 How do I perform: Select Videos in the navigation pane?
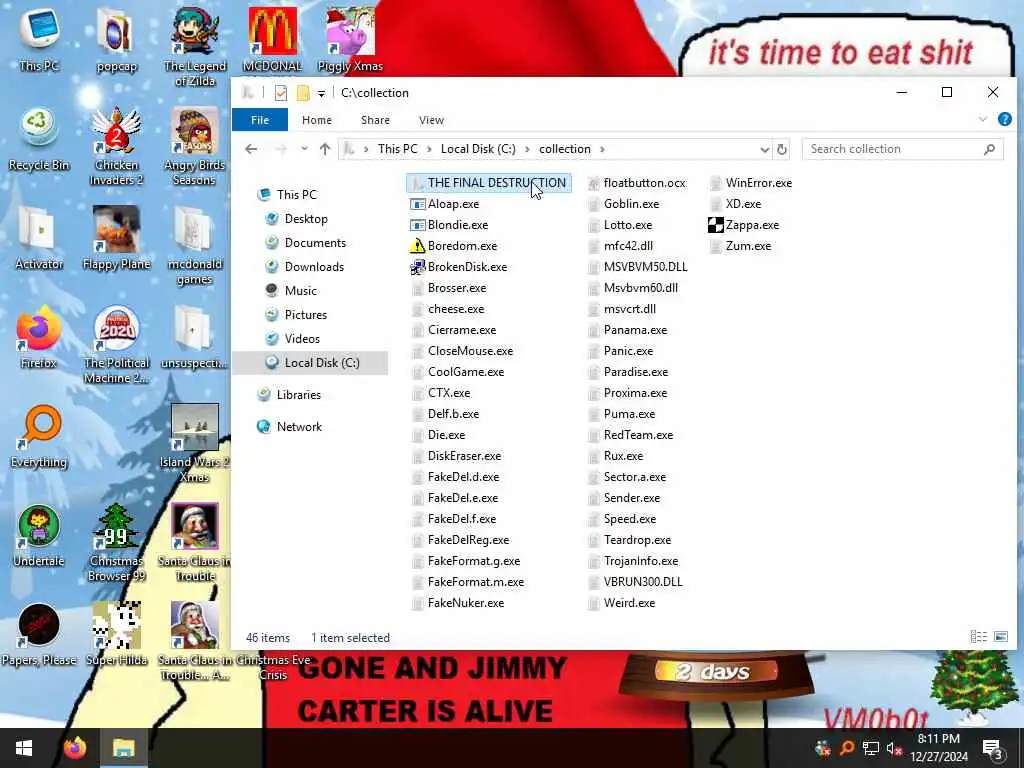pos(302,339)
